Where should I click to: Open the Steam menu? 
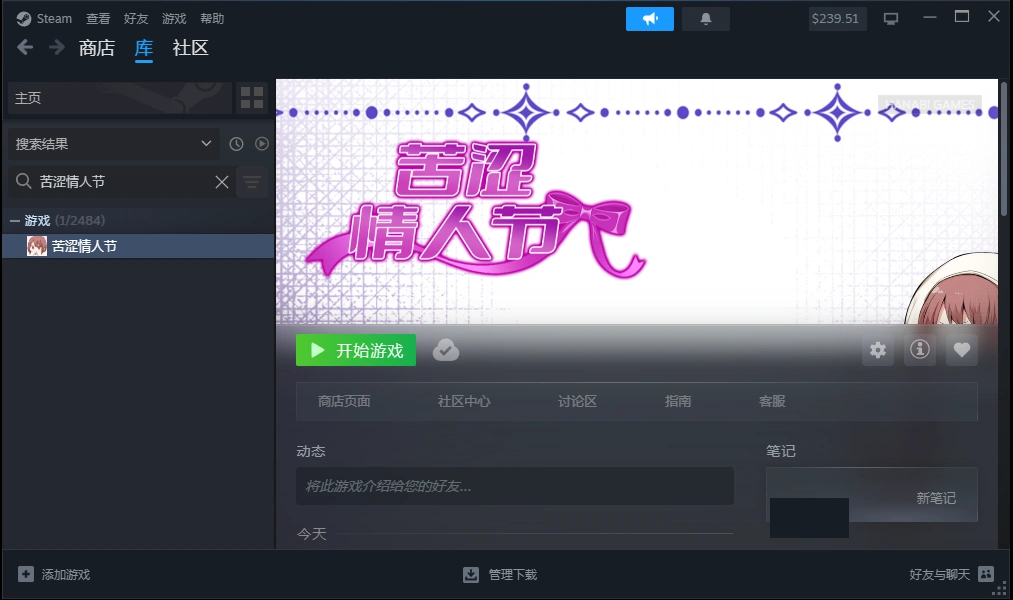pyautogui.click(x=54, y=19)
